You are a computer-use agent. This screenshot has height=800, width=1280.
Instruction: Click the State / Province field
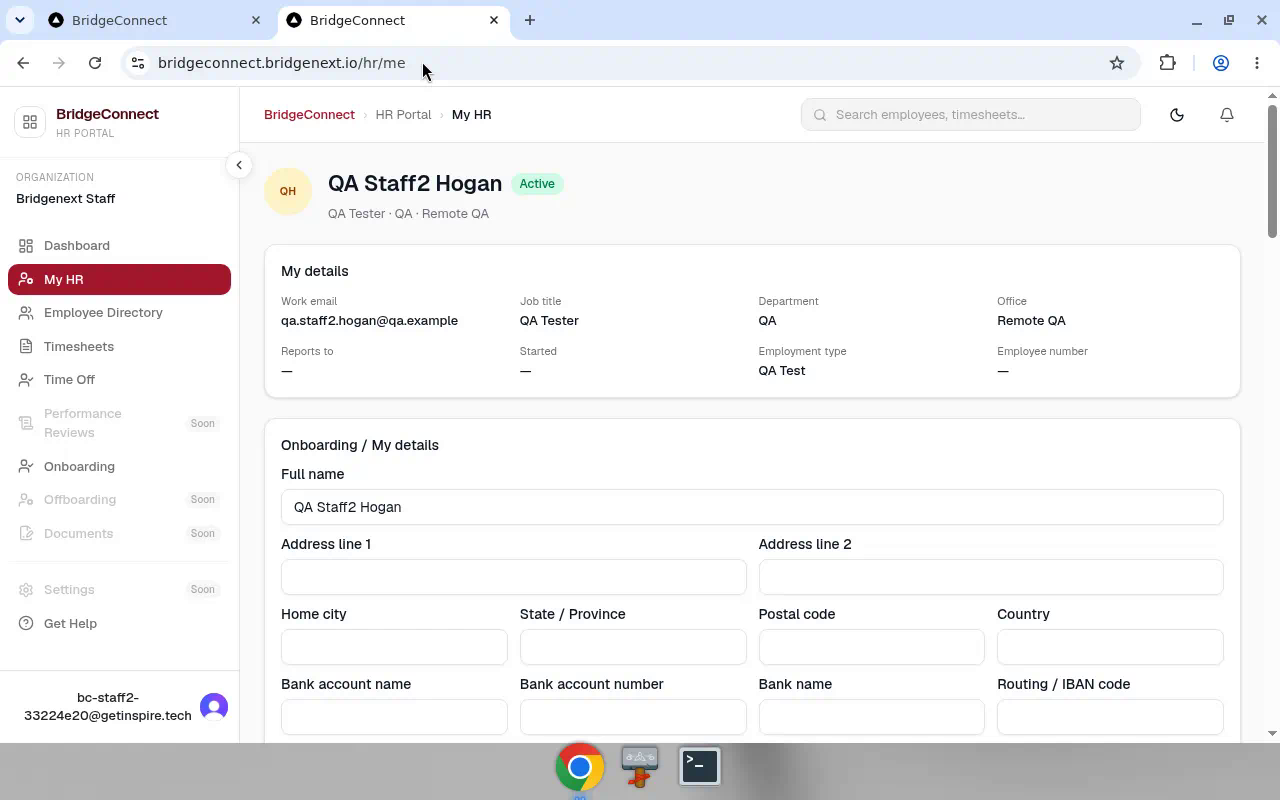point(633,647)
